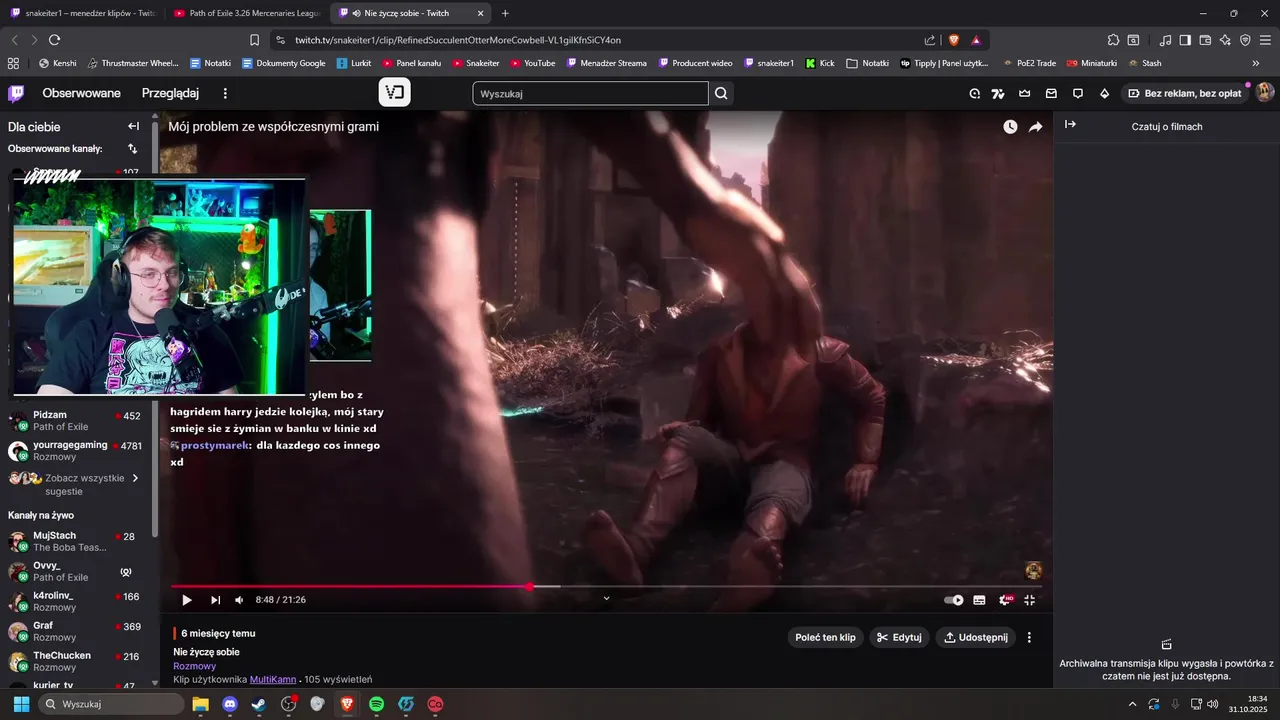Click the Watch Later clock icon

point(1010,127)
